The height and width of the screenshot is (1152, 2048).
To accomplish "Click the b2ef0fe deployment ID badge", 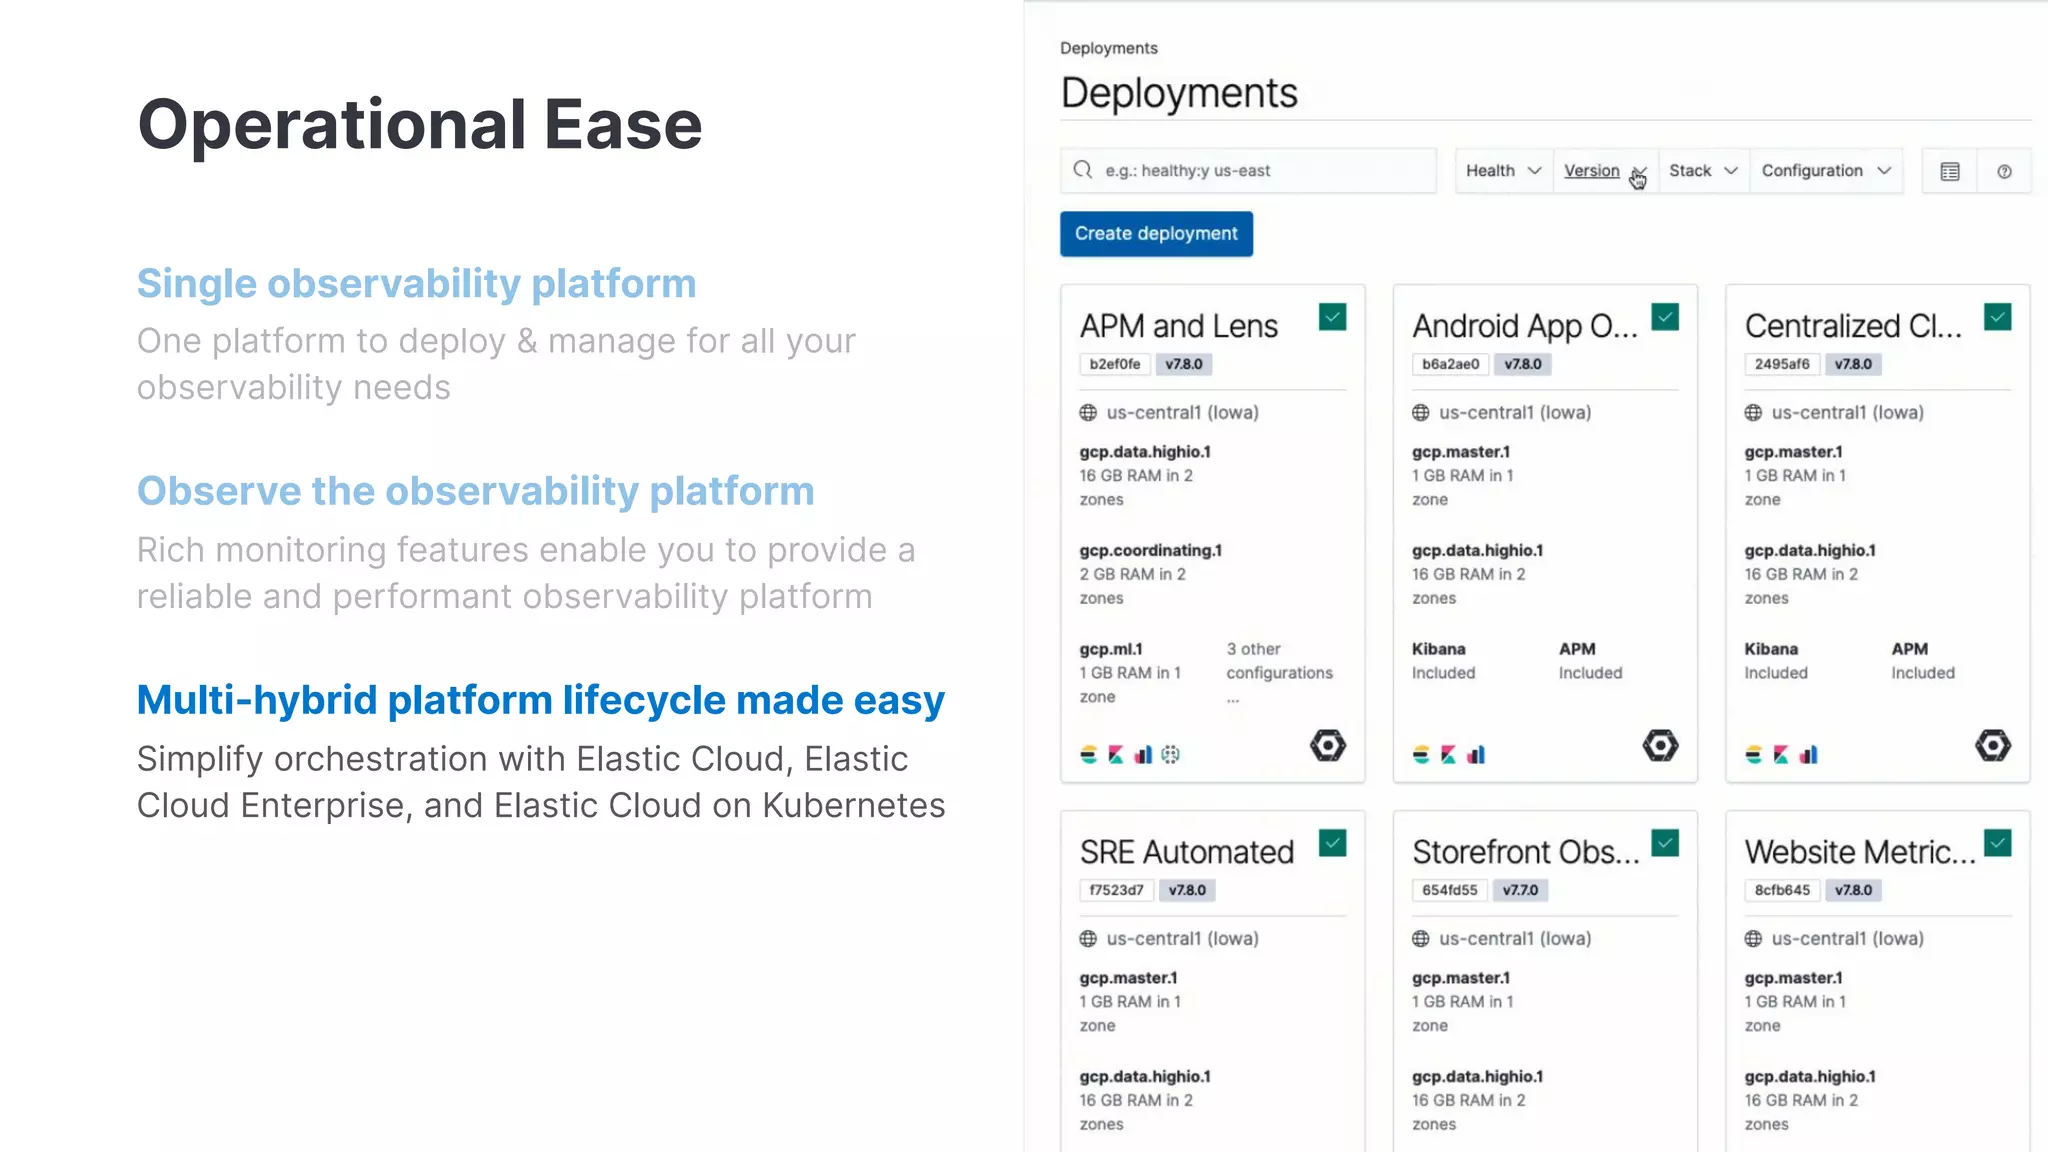I will 1115,364.
